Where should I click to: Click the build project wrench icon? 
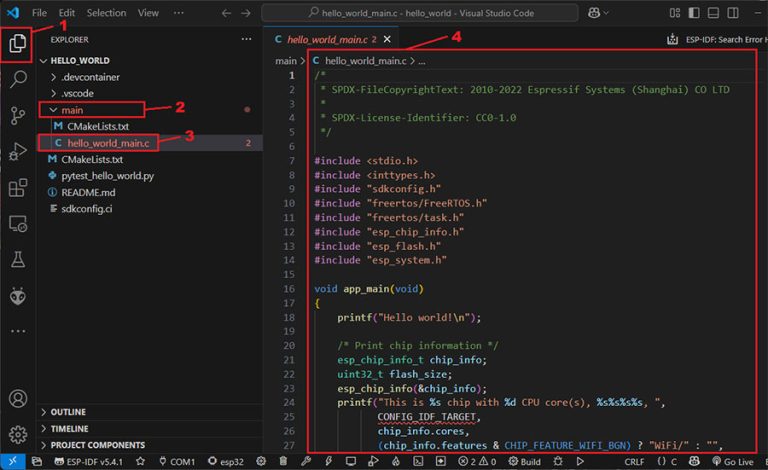tap(306, 461)
